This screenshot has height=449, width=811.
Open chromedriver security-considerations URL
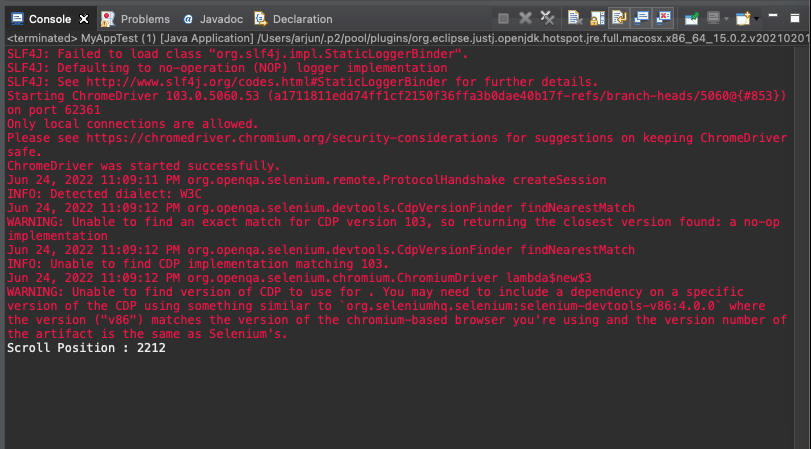pyautogui.click(x=292, y=138)
